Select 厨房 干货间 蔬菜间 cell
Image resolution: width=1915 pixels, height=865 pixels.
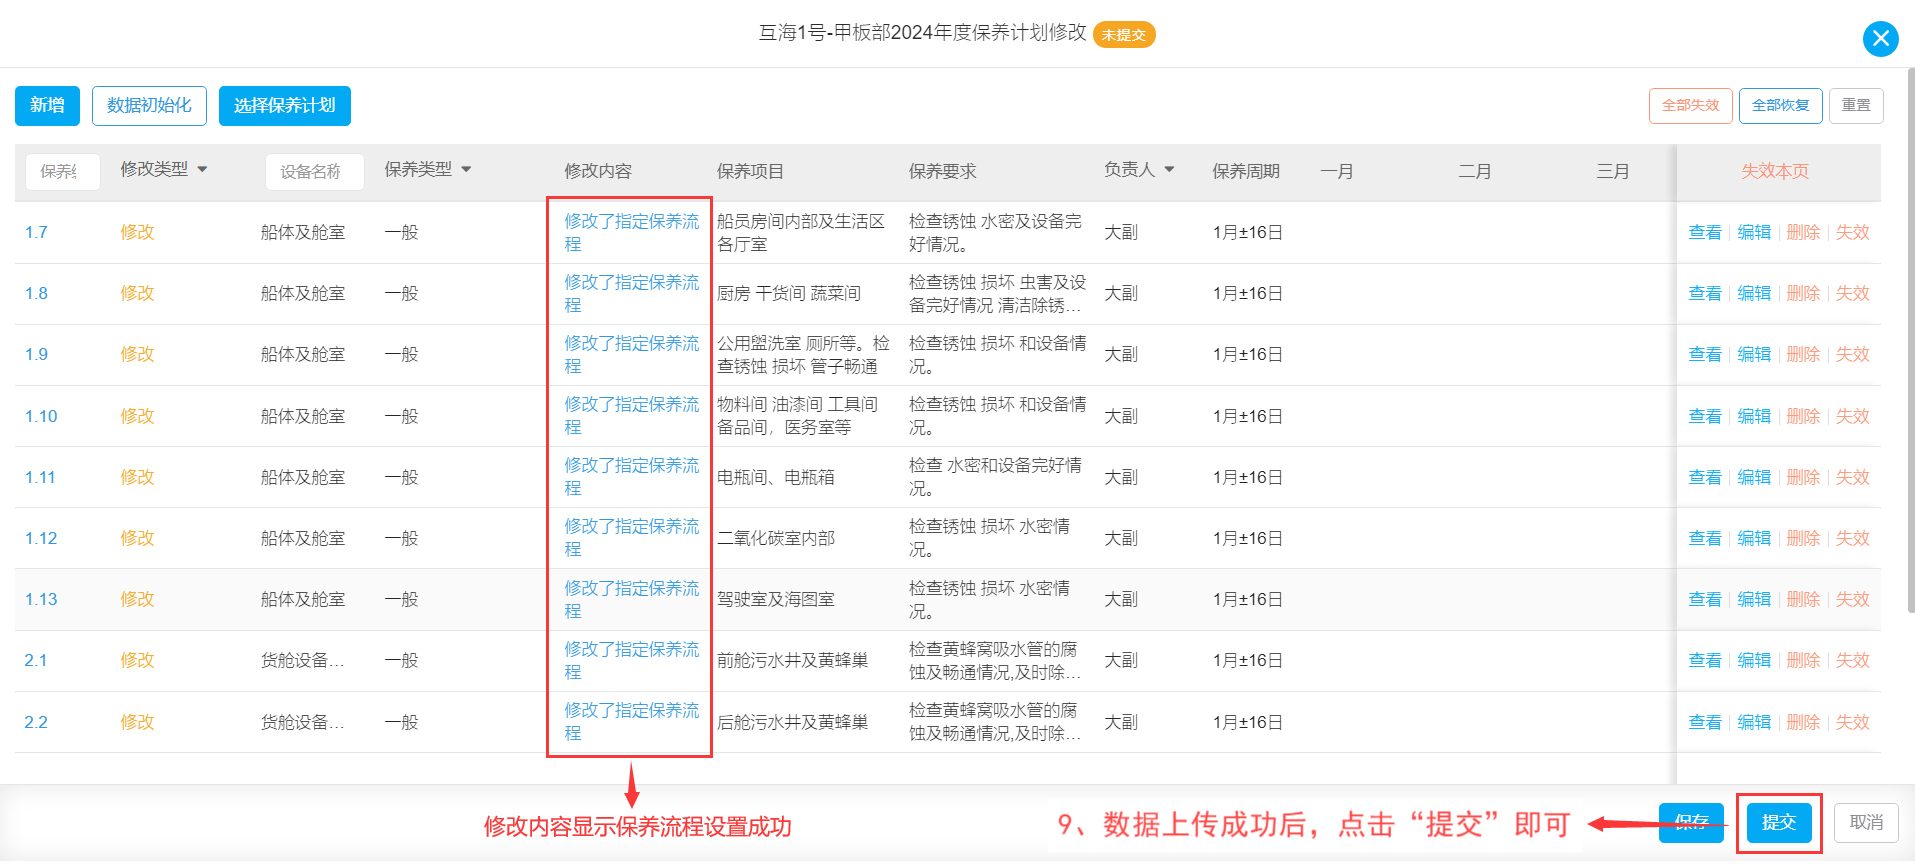789,293
